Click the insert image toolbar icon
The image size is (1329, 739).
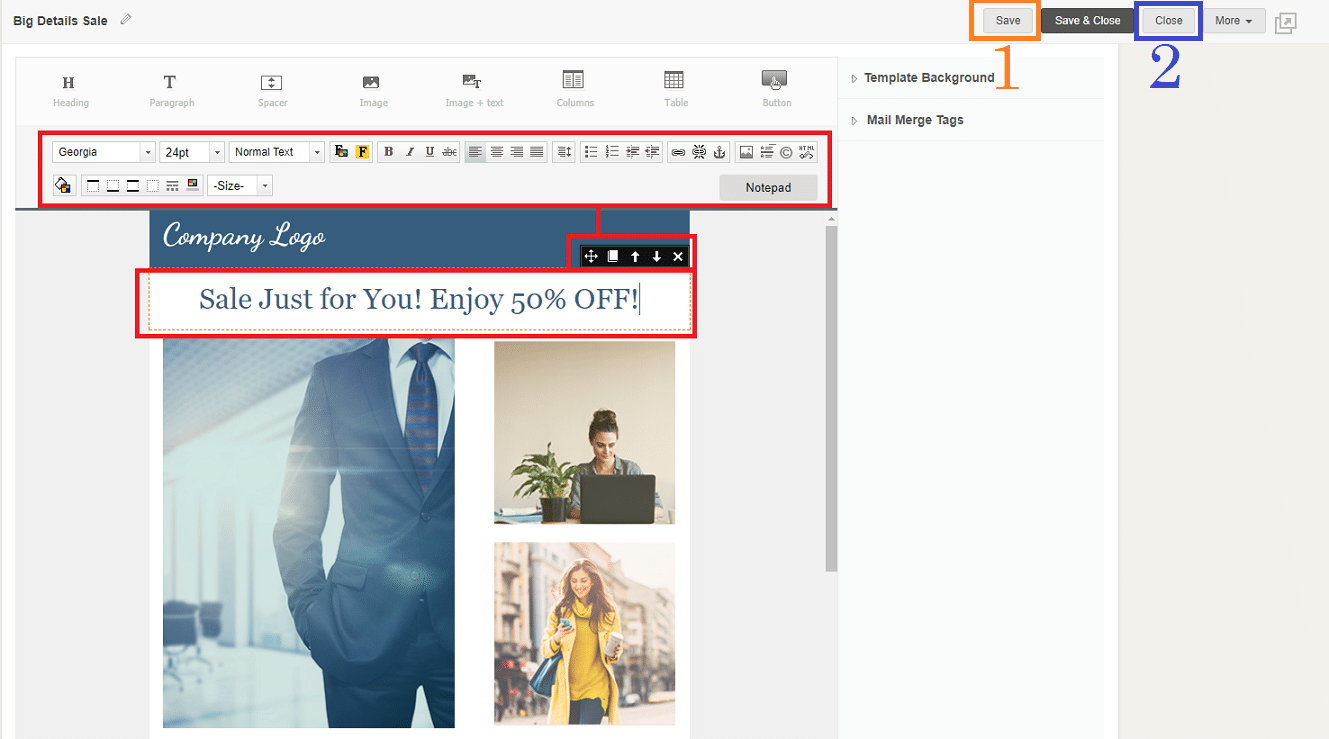click(x=746, y=152)
